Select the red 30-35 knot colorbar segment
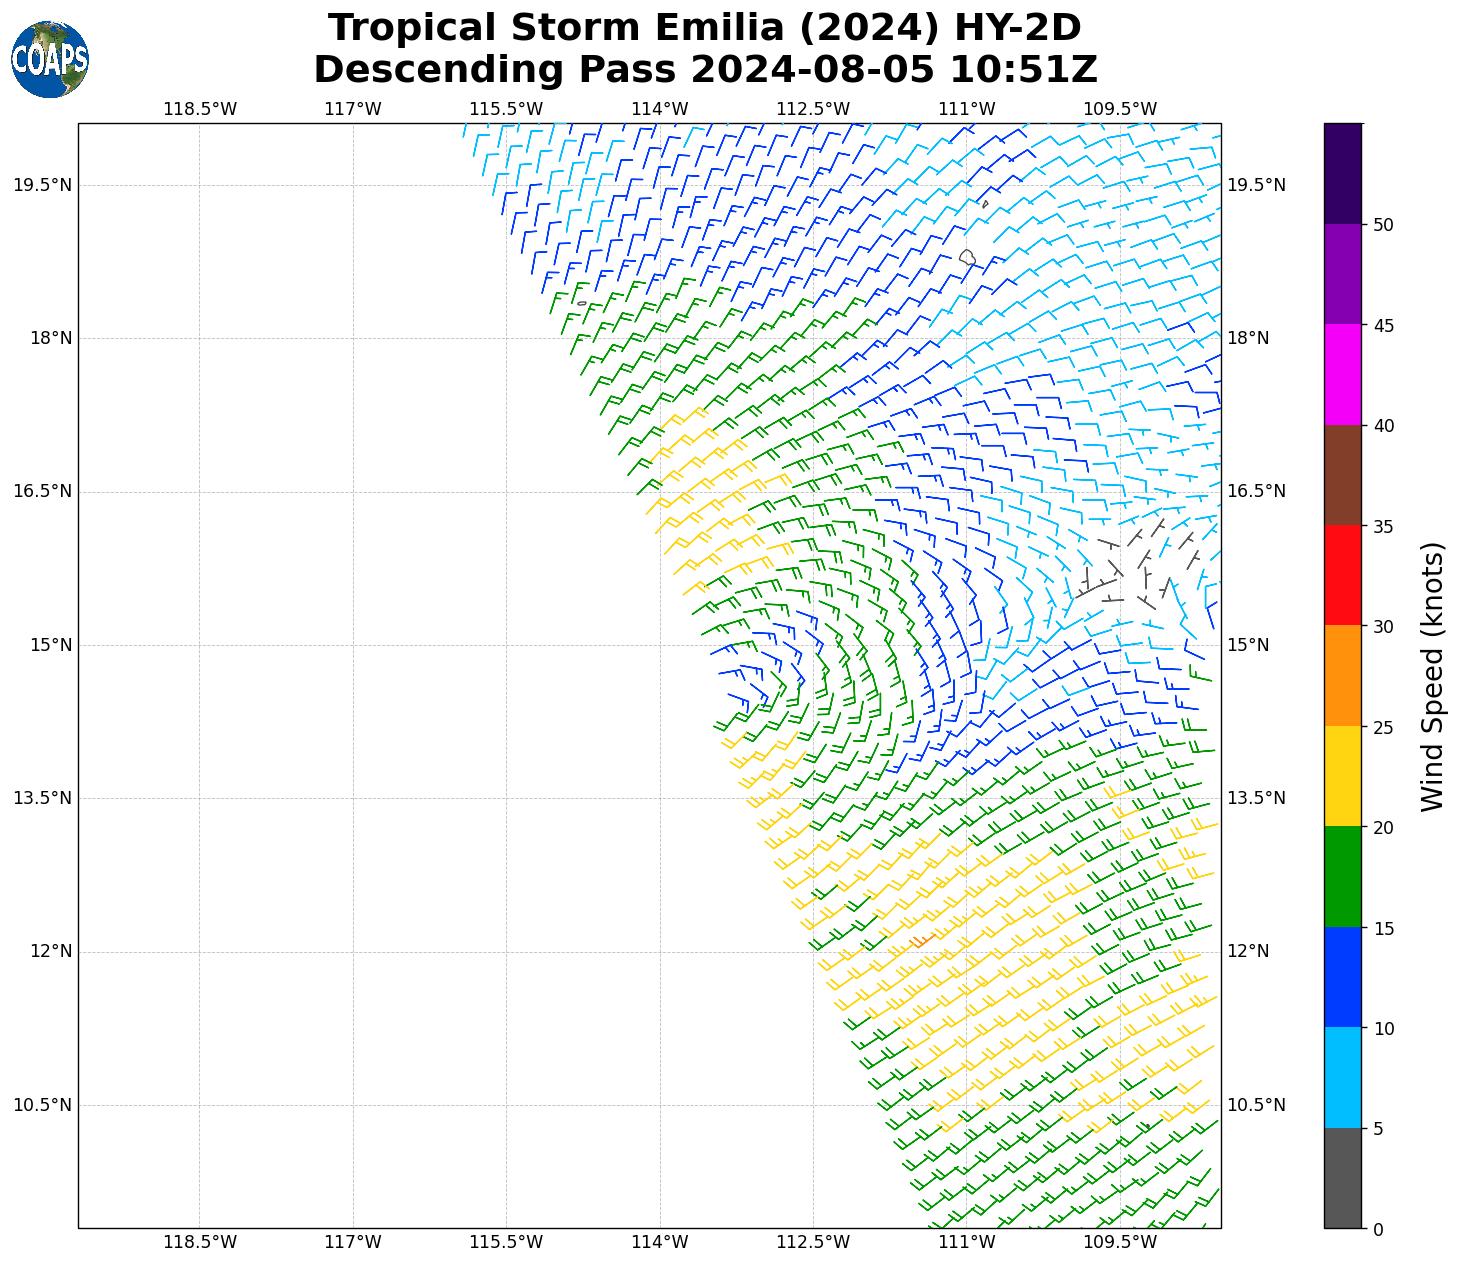Screen dimensions: 1461x1264 [1342, 575]
